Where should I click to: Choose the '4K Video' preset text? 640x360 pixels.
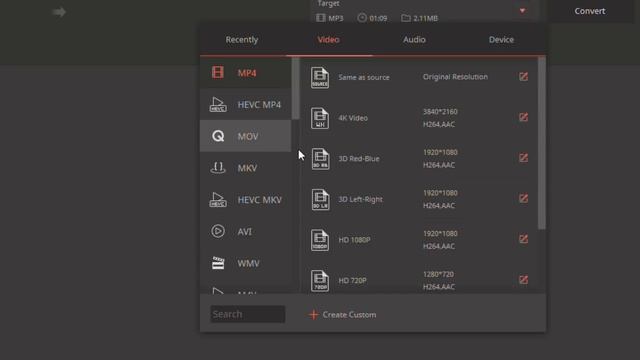(353, 118)
